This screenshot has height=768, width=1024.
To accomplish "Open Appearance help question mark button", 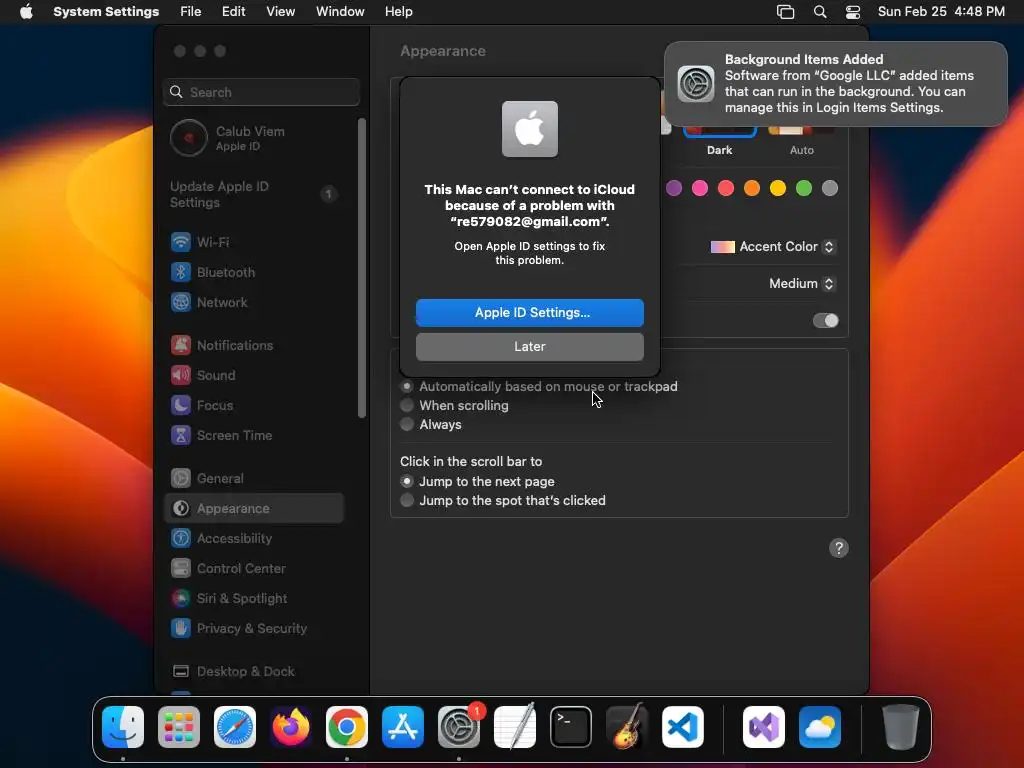I will tap(839, 548).
